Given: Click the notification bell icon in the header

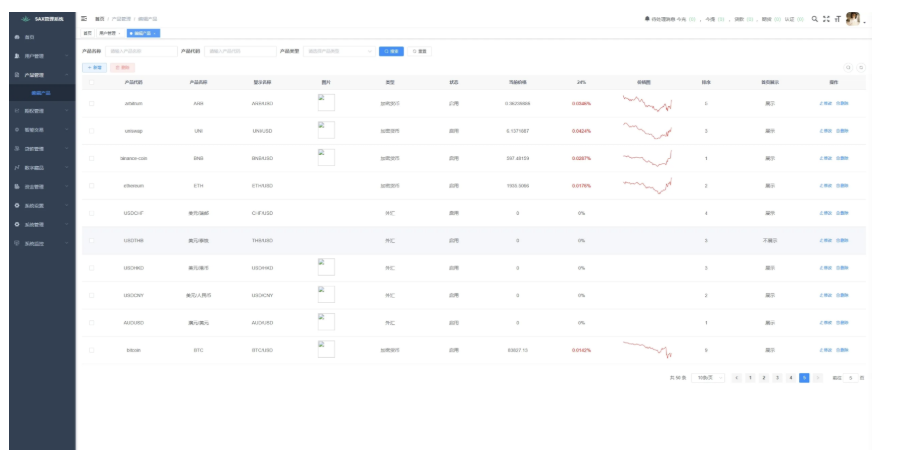Looking at the screenshot, I should pyautogui.click(x=646, y=18).
